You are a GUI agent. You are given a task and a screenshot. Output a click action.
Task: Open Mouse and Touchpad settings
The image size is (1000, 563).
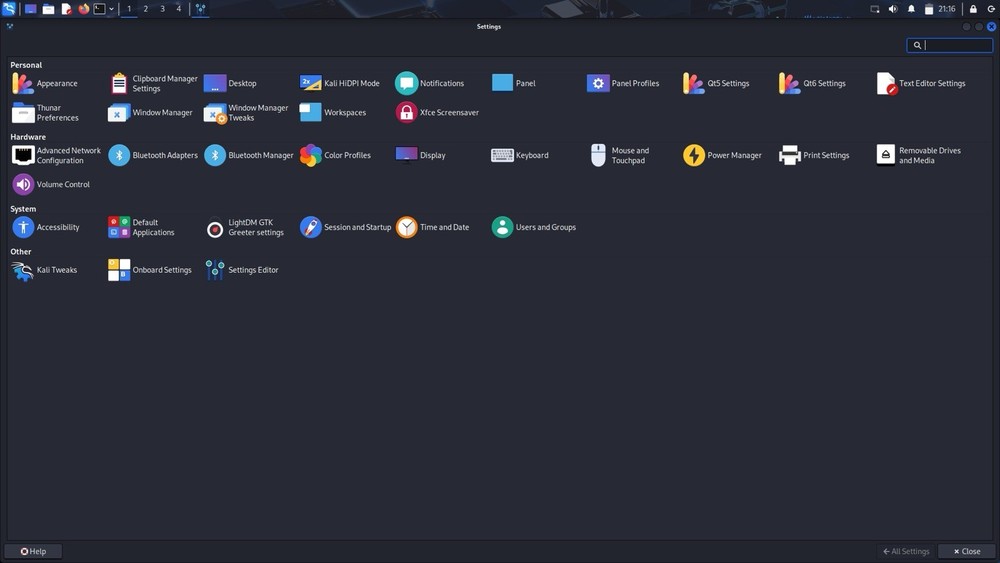[619, 156]
